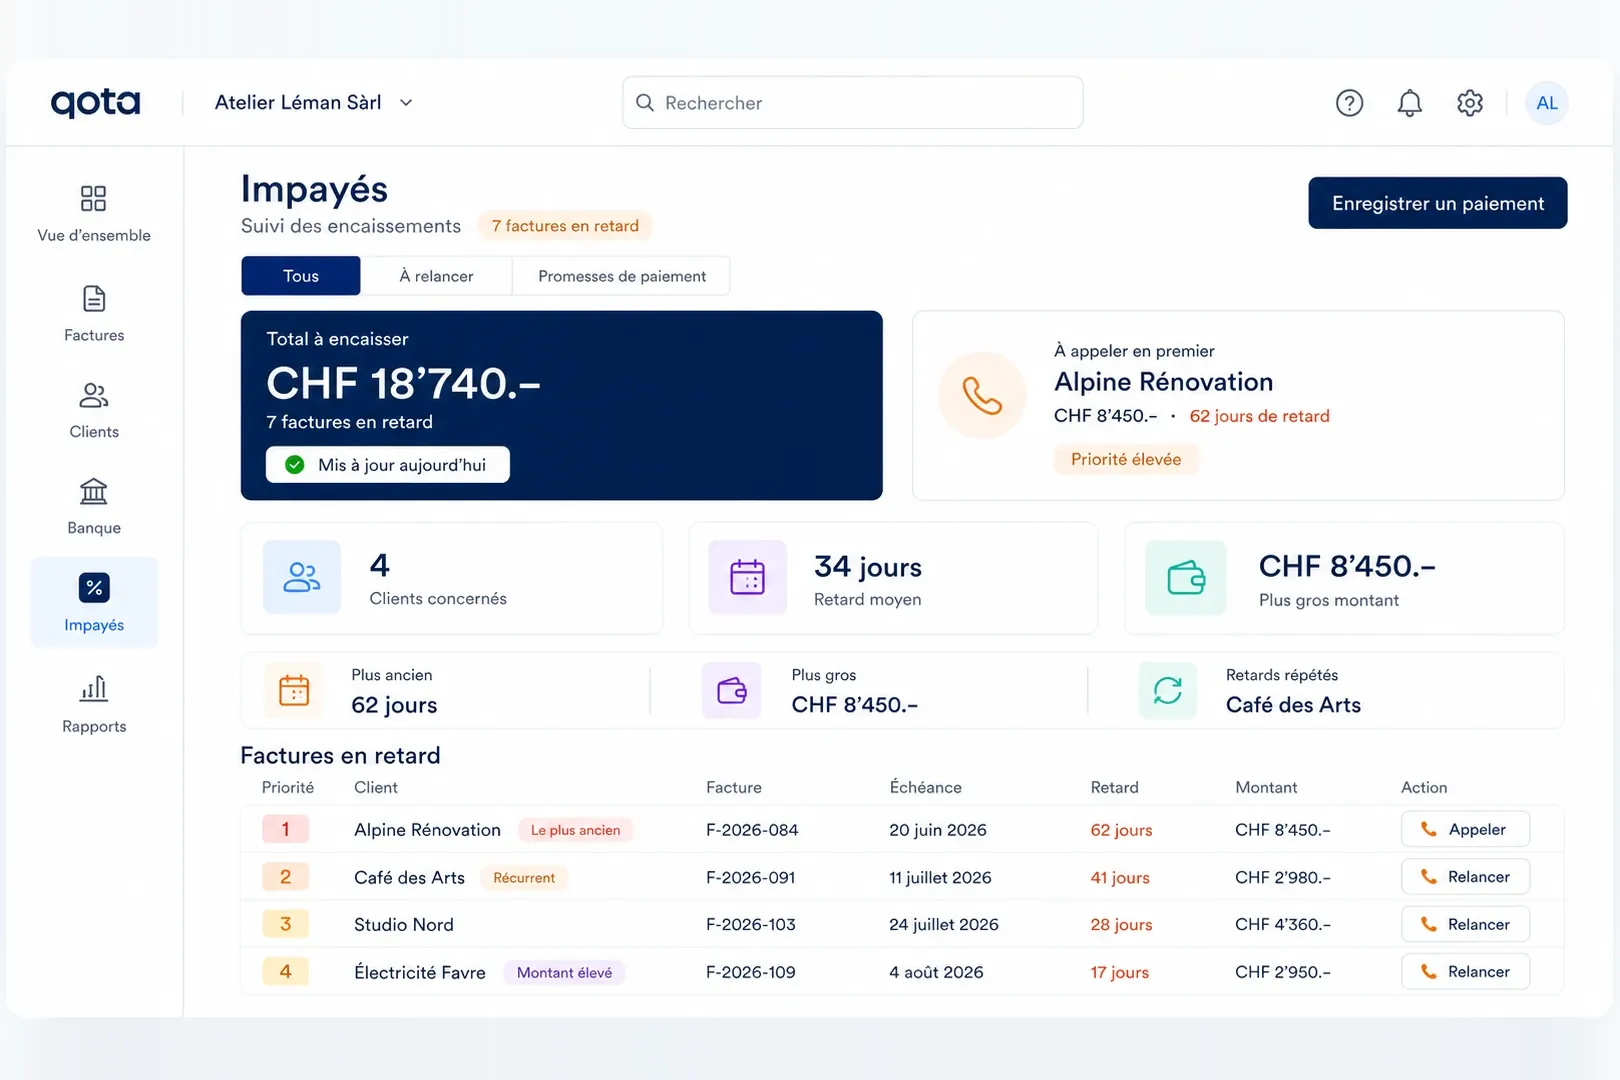Screen dimensions: 1620x1080
Task: Click the Montant élevé tag
Action: click(x=564, y=973)
